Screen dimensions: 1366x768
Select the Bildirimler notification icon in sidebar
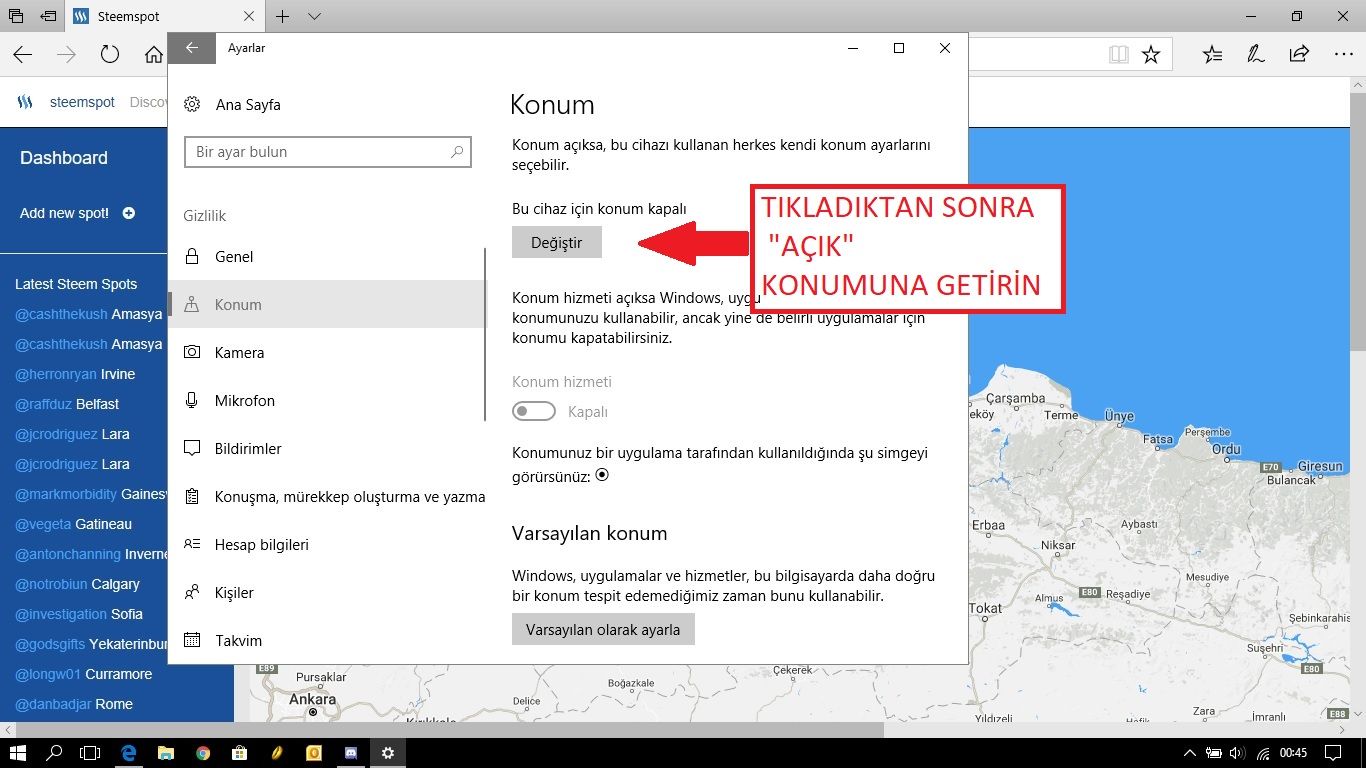pos(192,449)
